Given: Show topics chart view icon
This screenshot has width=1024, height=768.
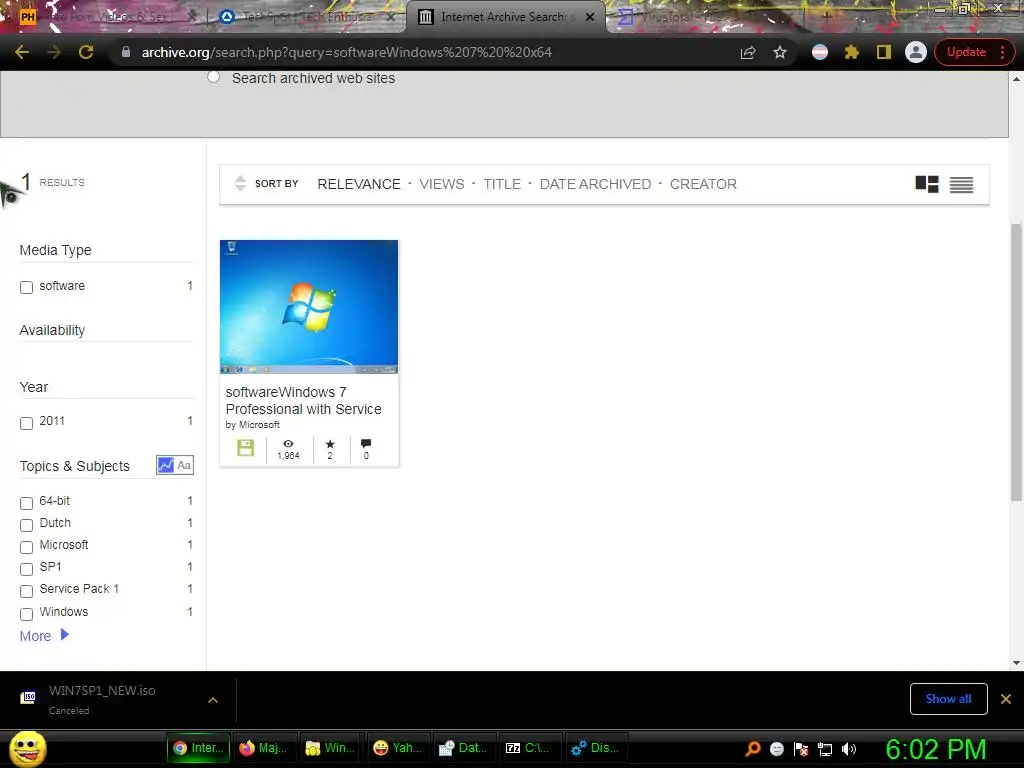Looking at the screenshot, I should tap(166, 465).
